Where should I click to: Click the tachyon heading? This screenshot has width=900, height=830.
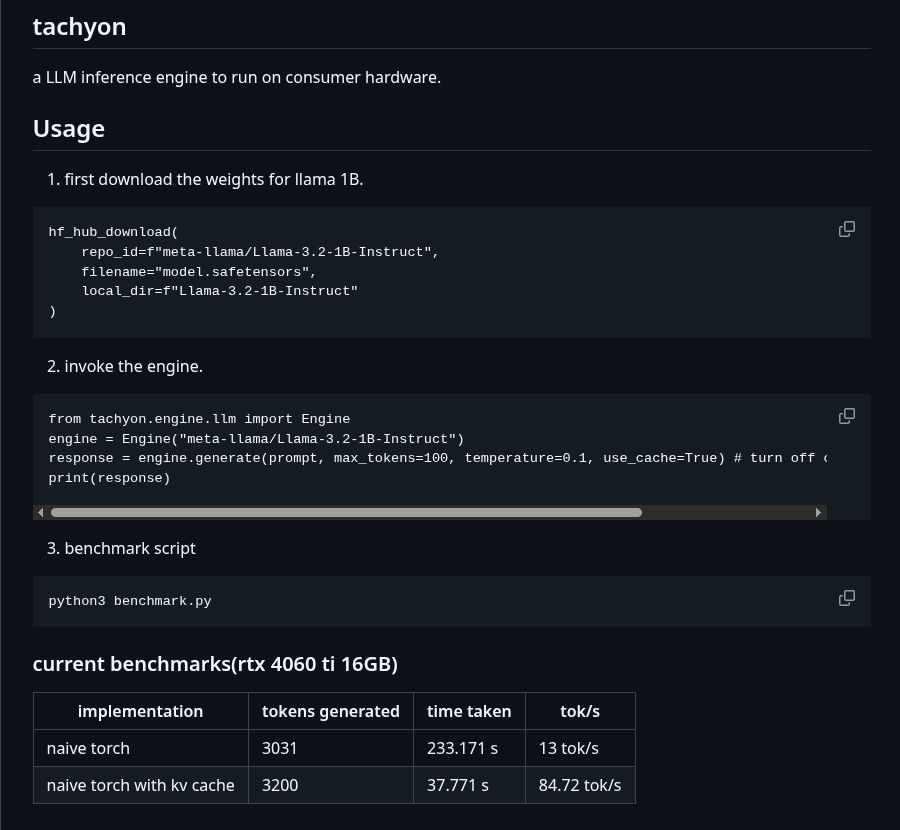tap(80, 27)
